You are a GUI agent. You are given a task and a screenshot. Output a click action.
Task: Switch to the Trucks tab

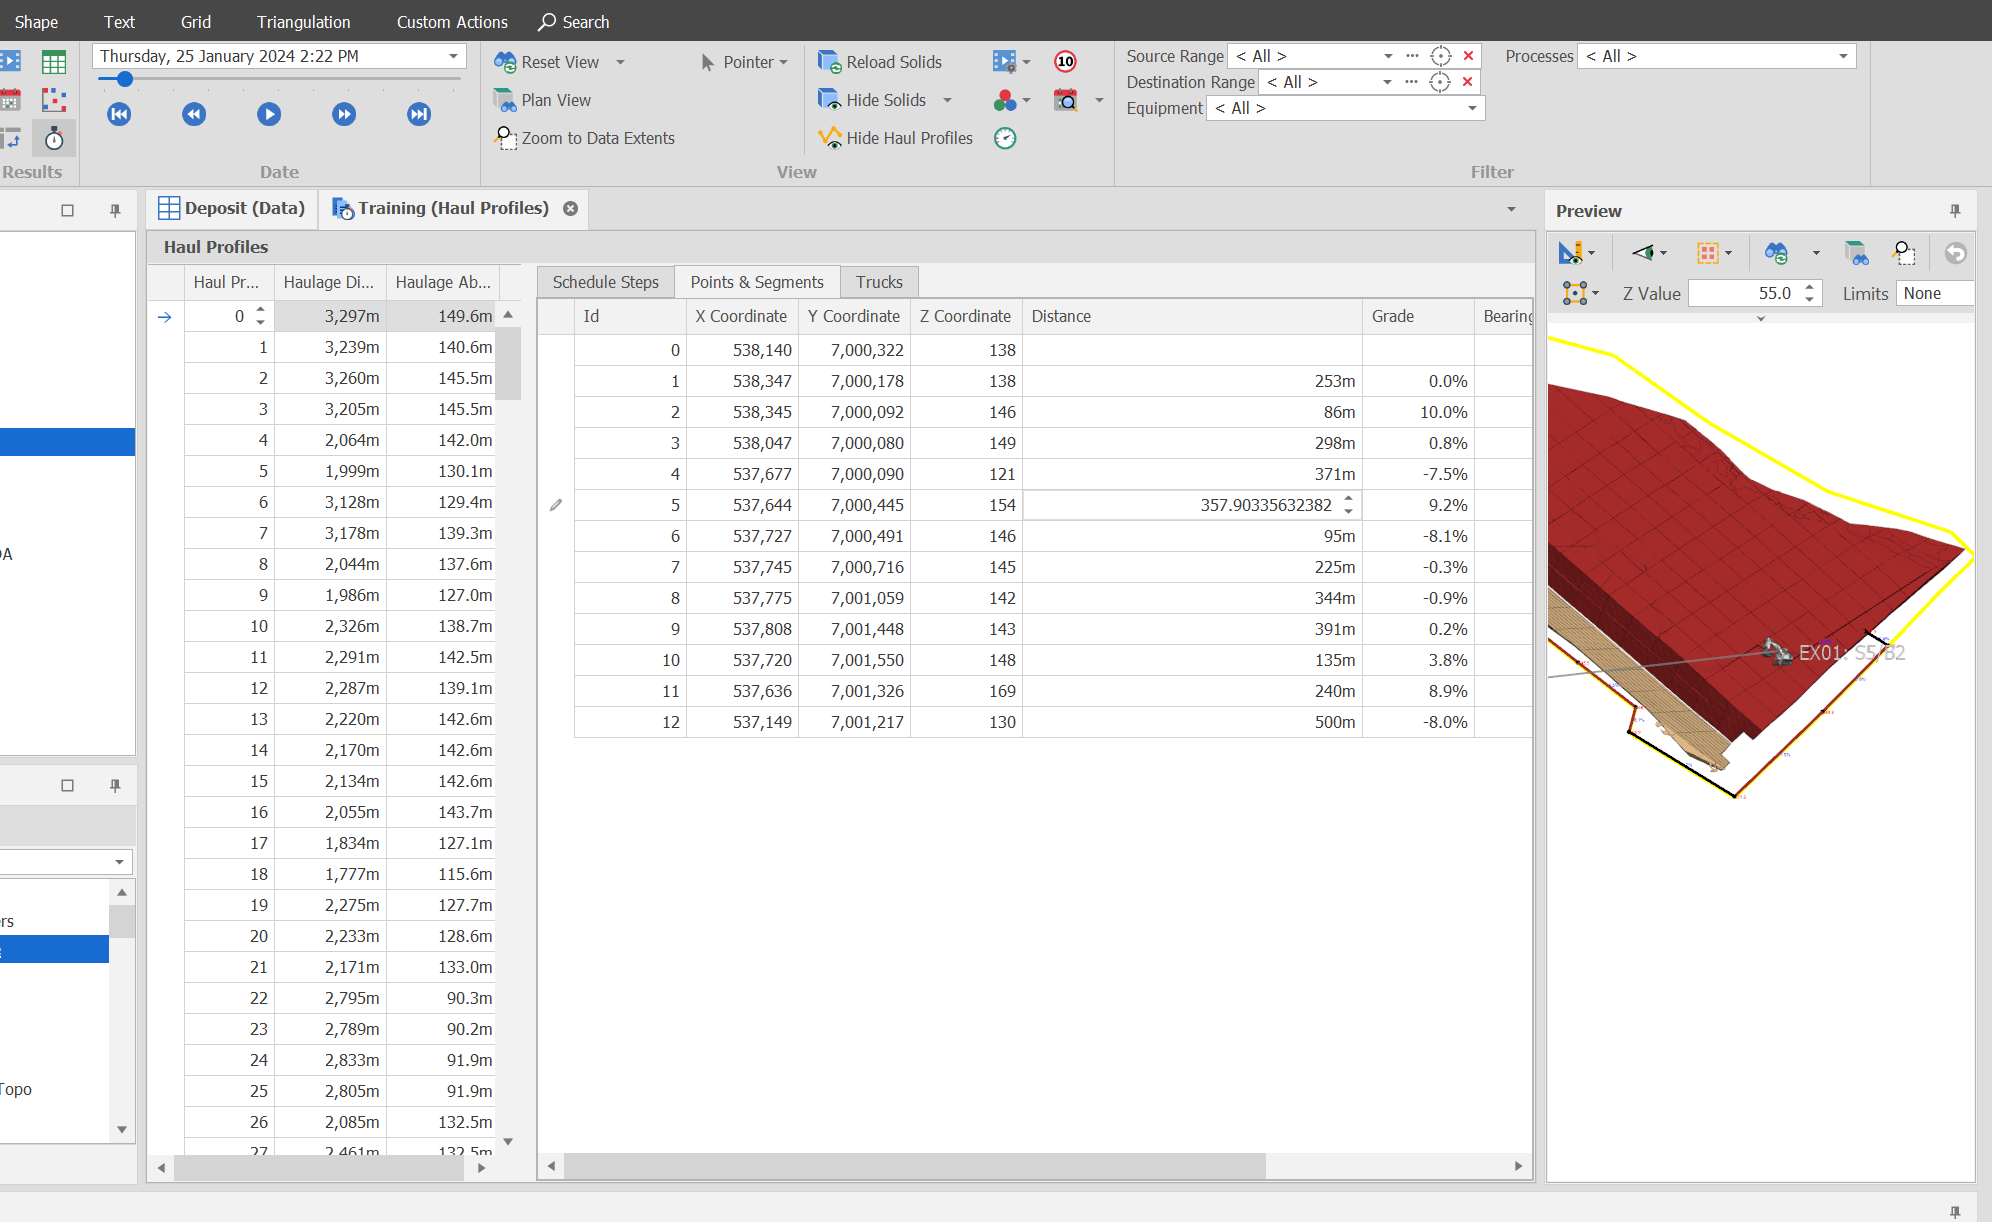point(879,282)
